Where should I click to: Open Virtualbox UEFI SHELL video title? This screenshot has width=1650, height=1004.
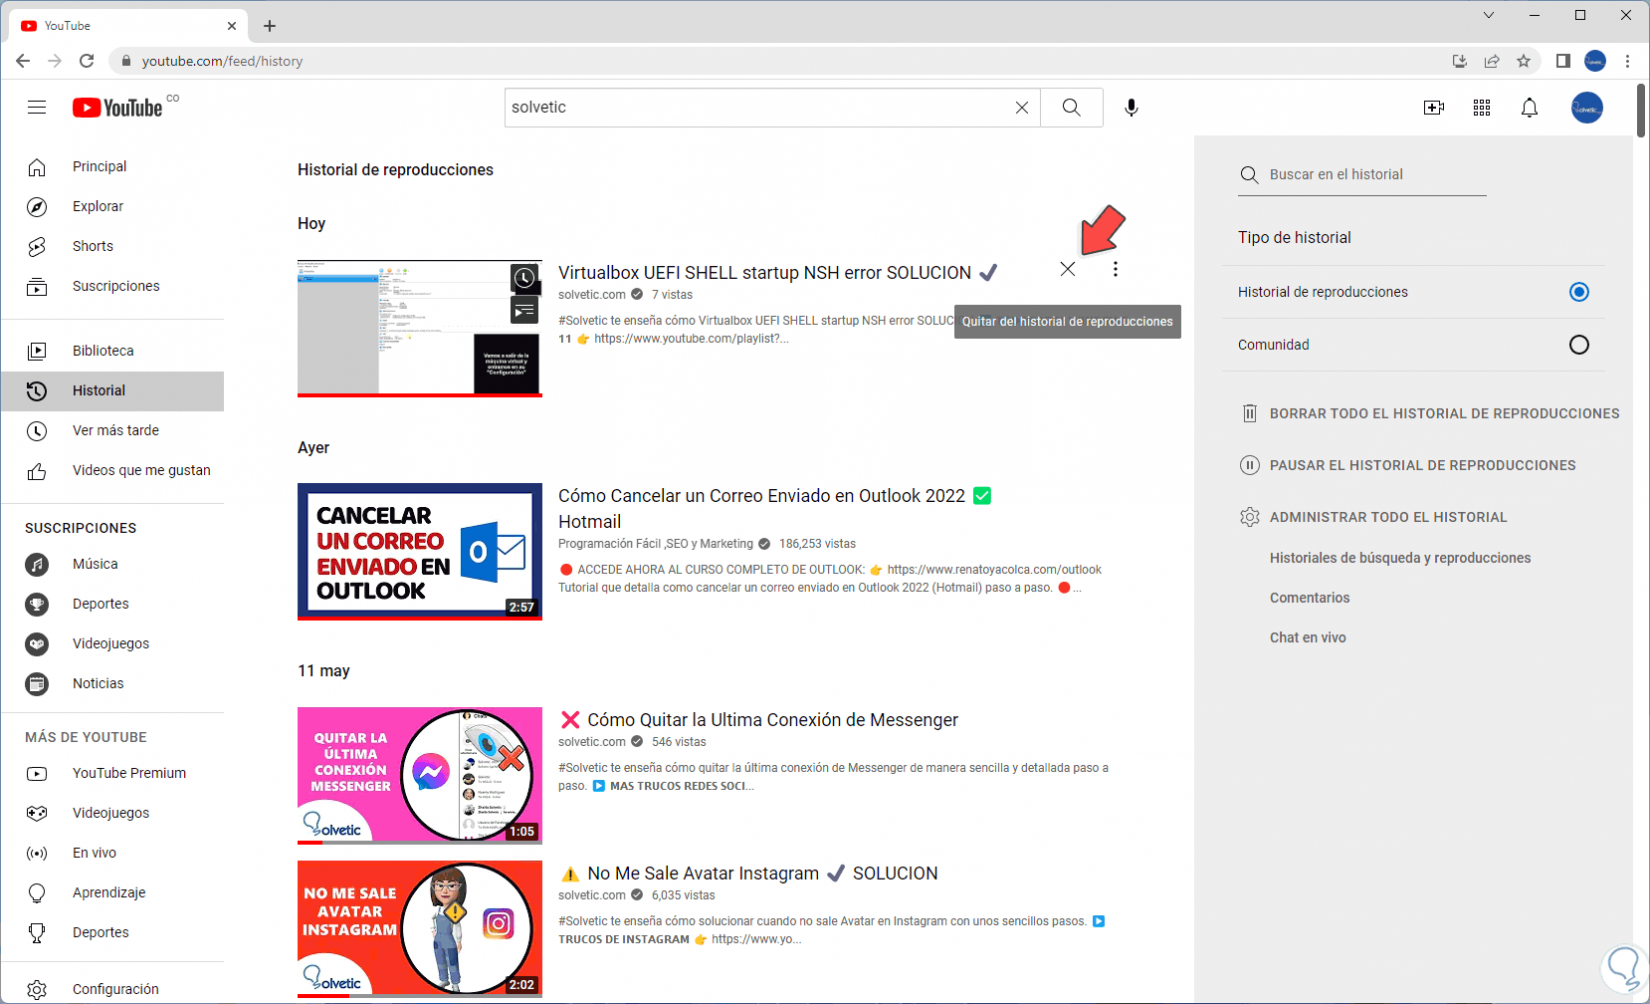[x=777, y=273]
